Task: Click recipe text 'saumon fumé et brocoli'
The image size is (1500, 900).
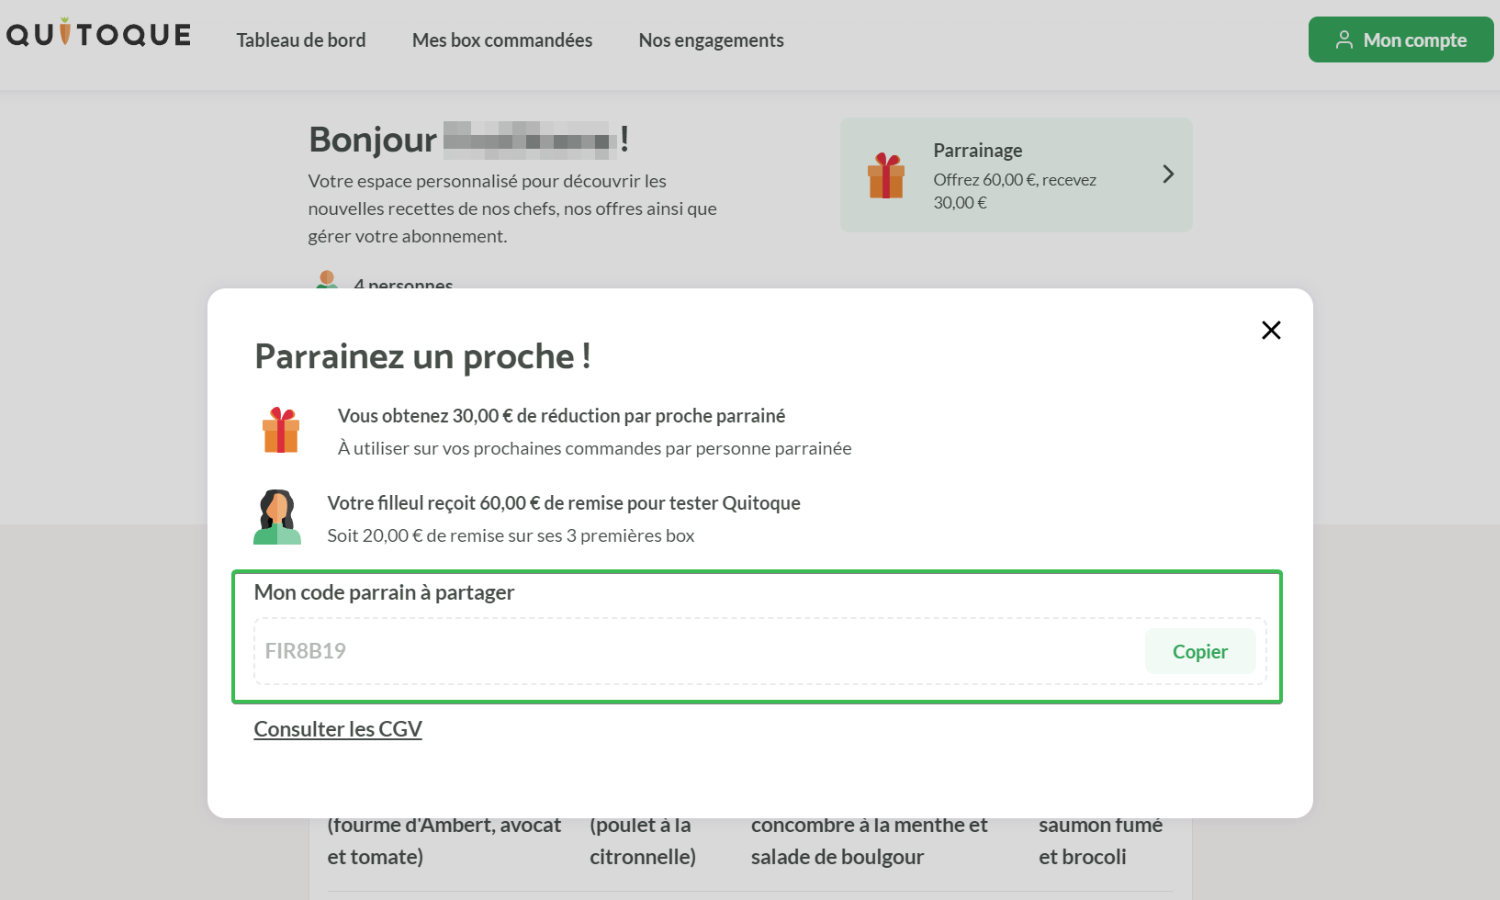Action: (1101, 841)
